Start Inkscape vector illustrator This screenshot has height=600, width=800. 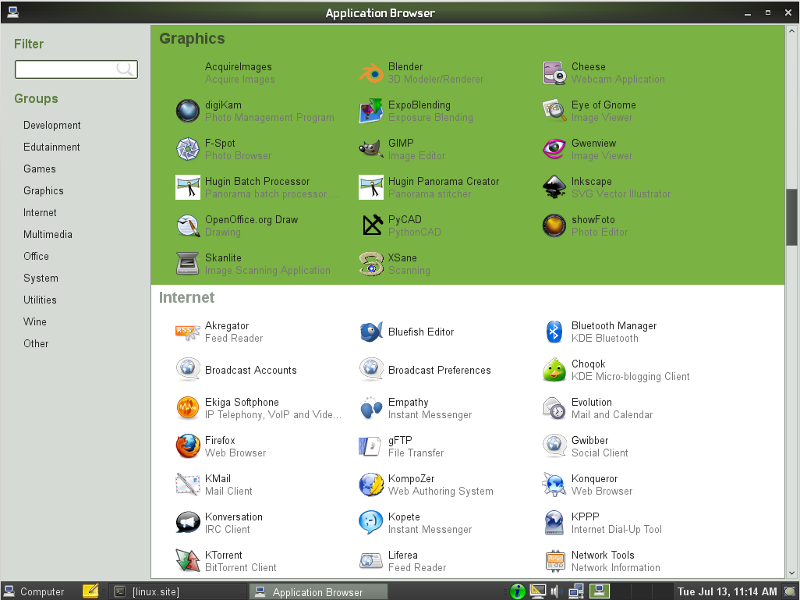555,187
